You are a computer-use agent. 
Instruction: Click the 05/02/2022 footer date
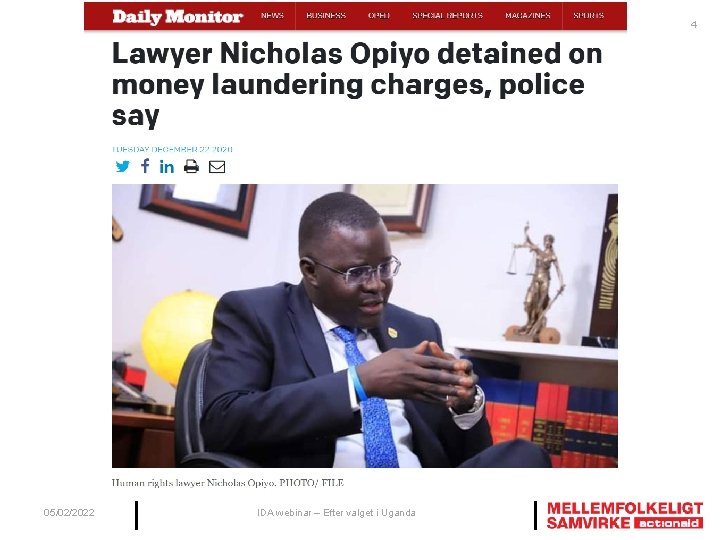coord(69,512)
